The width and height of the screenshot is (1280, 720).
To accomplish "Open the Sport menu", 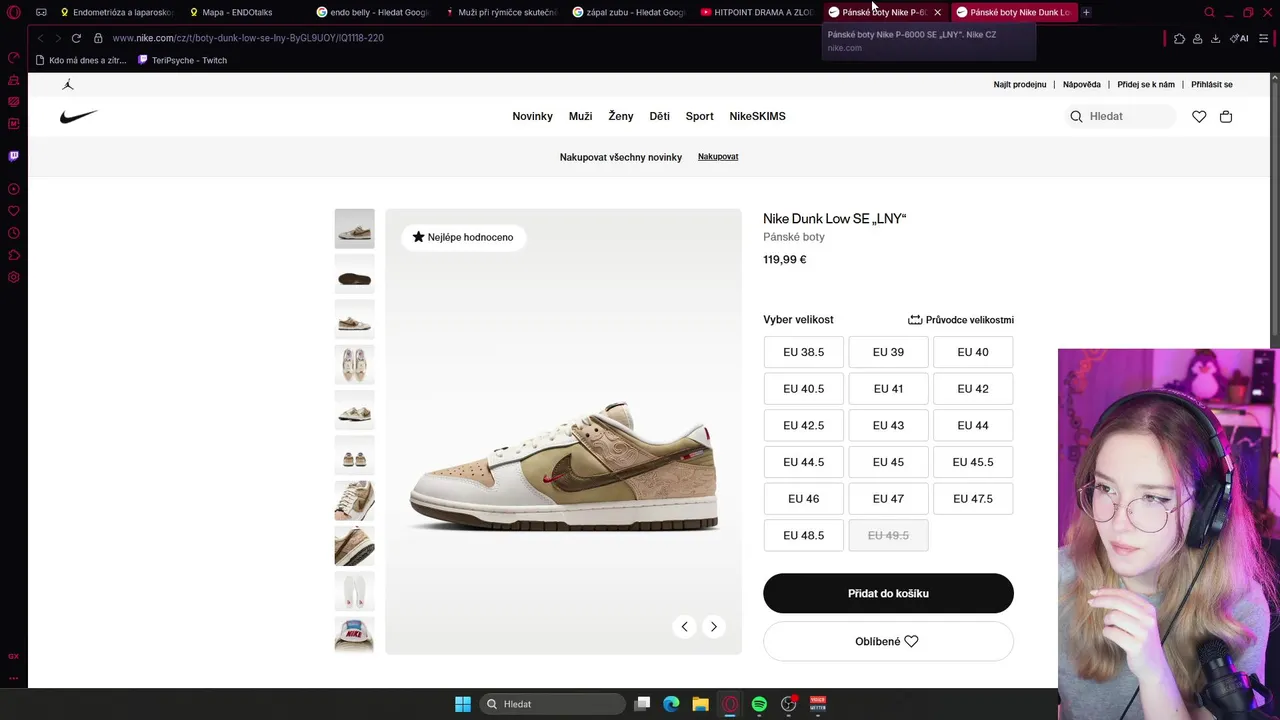I will click(699, 116).
